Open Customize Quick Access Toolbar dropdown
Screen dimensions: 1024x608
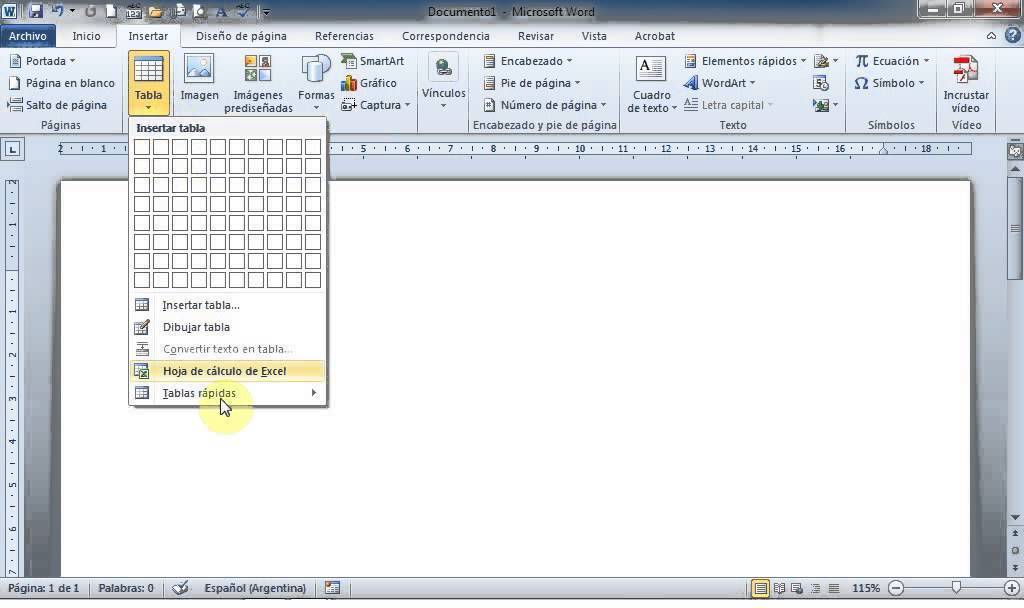(x=266, y=11)
